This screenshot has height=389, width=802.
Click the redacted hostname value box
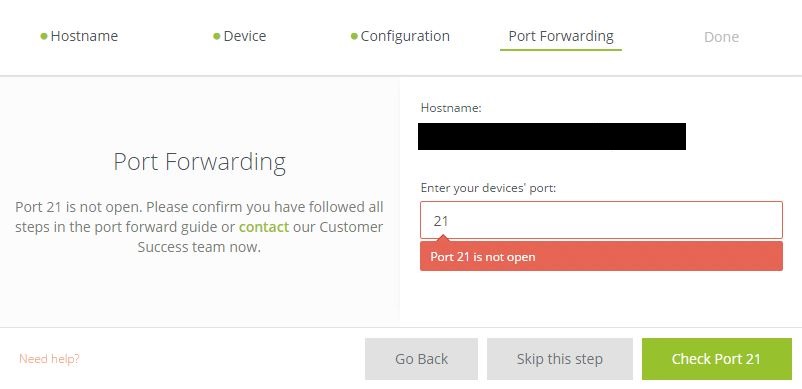tap(552, 136)
